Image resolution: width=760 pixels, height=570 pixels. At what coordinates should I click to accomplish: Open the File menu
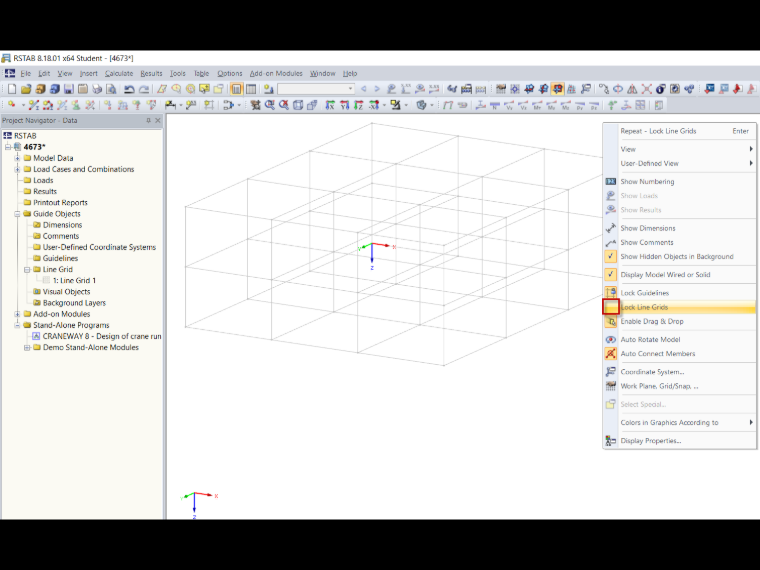pyautogui.click(x=25, y=74)
